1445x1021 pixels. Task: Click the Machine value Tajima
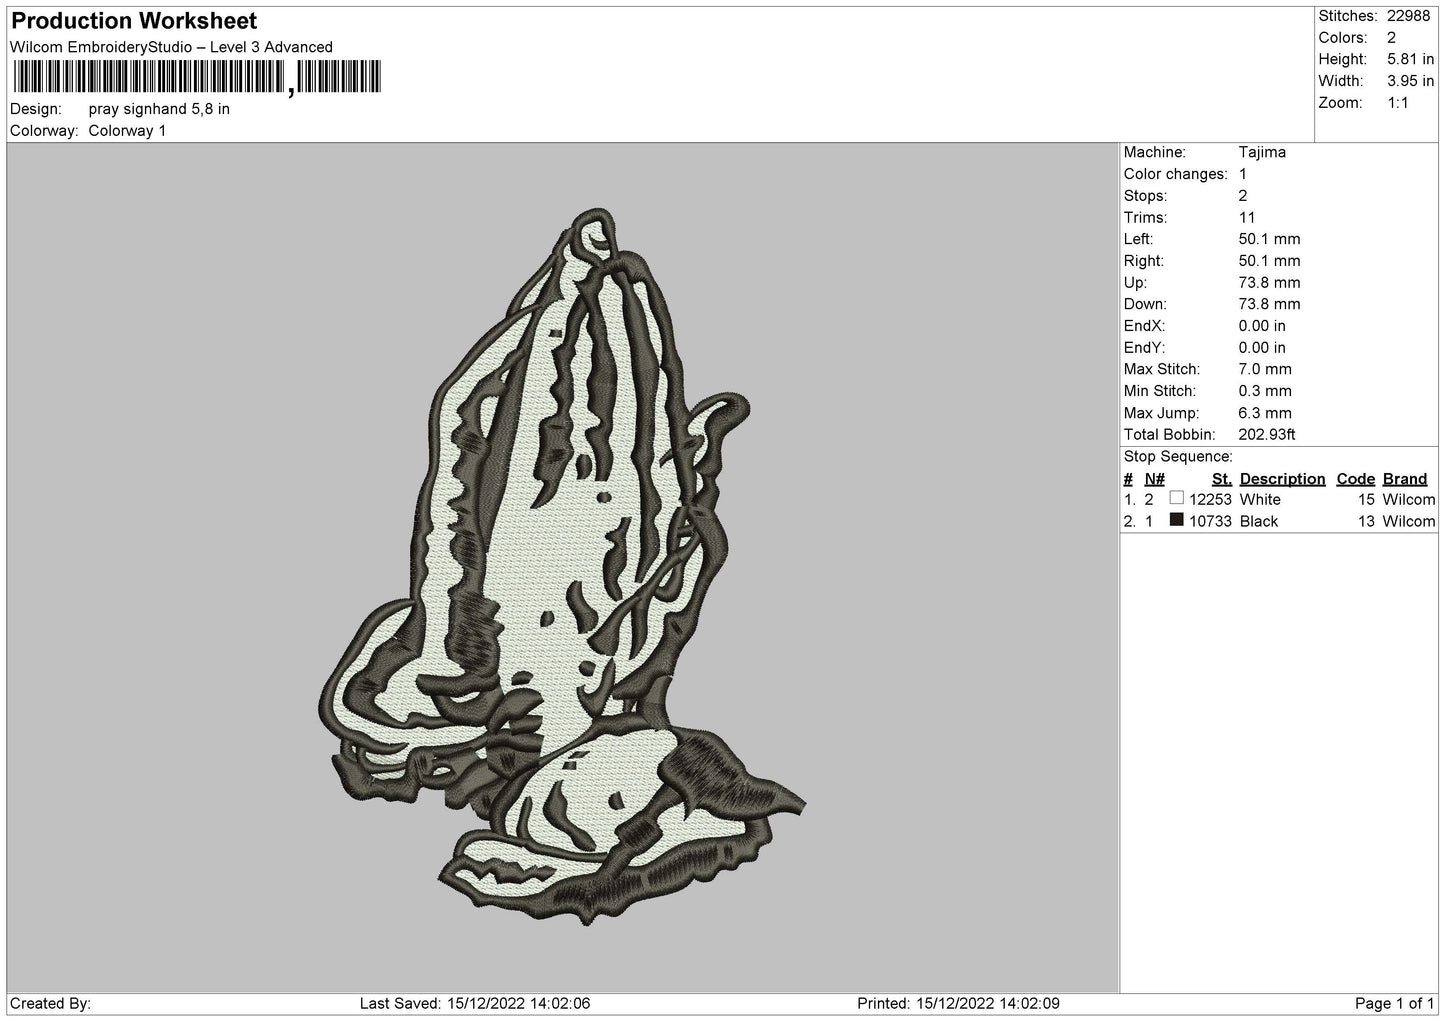point(1262,152)
